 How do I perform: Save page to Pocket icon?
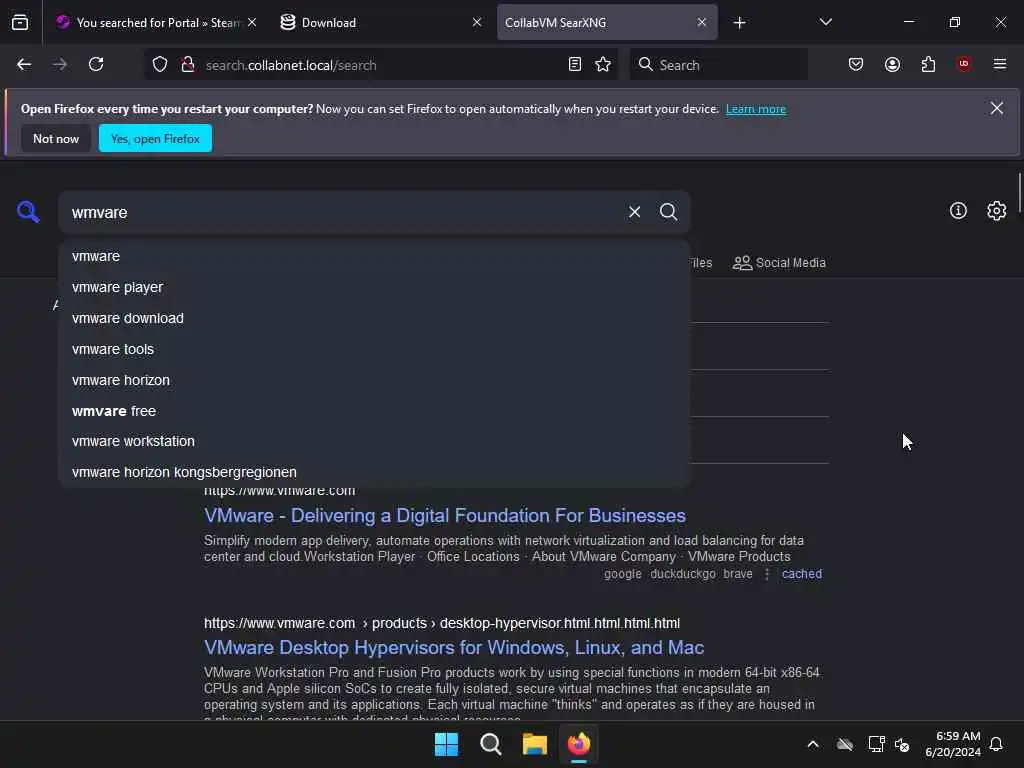(x=856, y=65)
